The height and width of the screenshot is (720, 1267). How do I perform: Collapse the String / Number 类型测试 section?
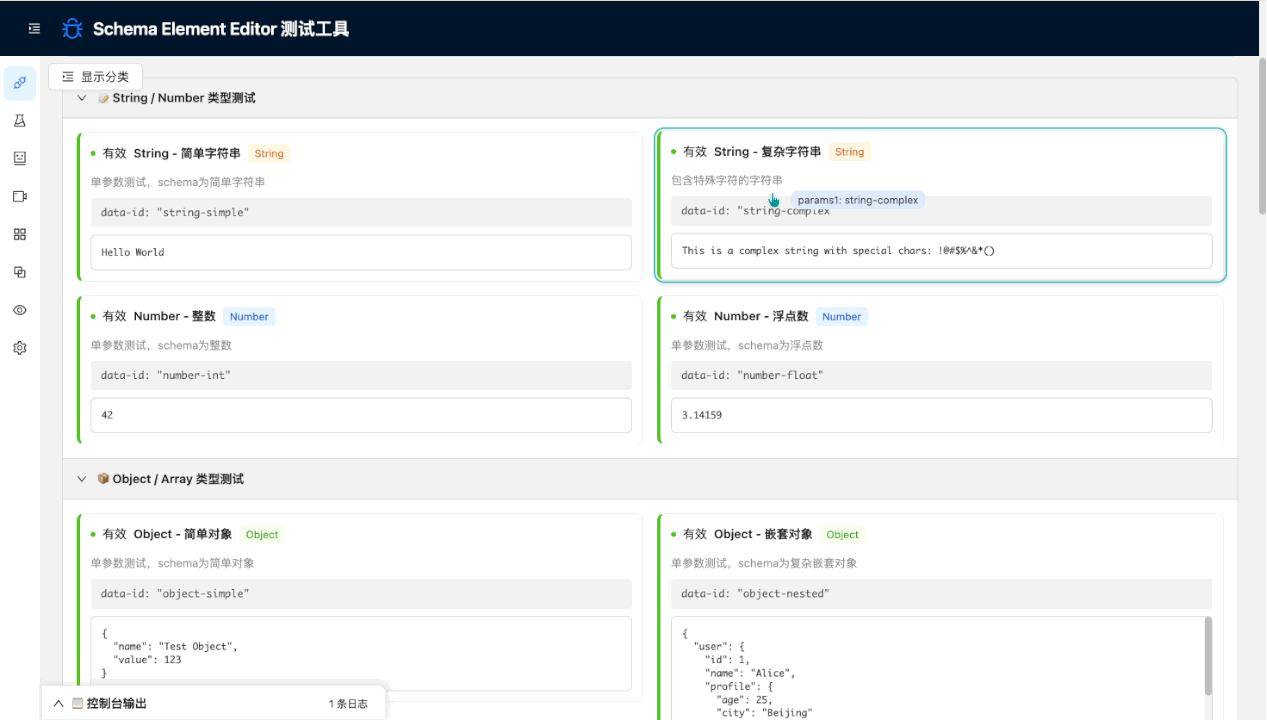82,98
